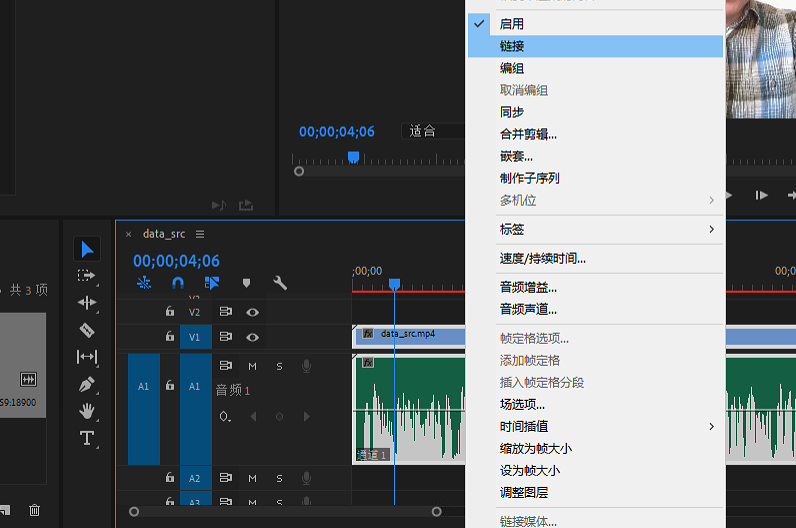Image resolution: width=796 pixels, height=528 pixels.
Task: Mute audio track A2
Action: point(252,478)
